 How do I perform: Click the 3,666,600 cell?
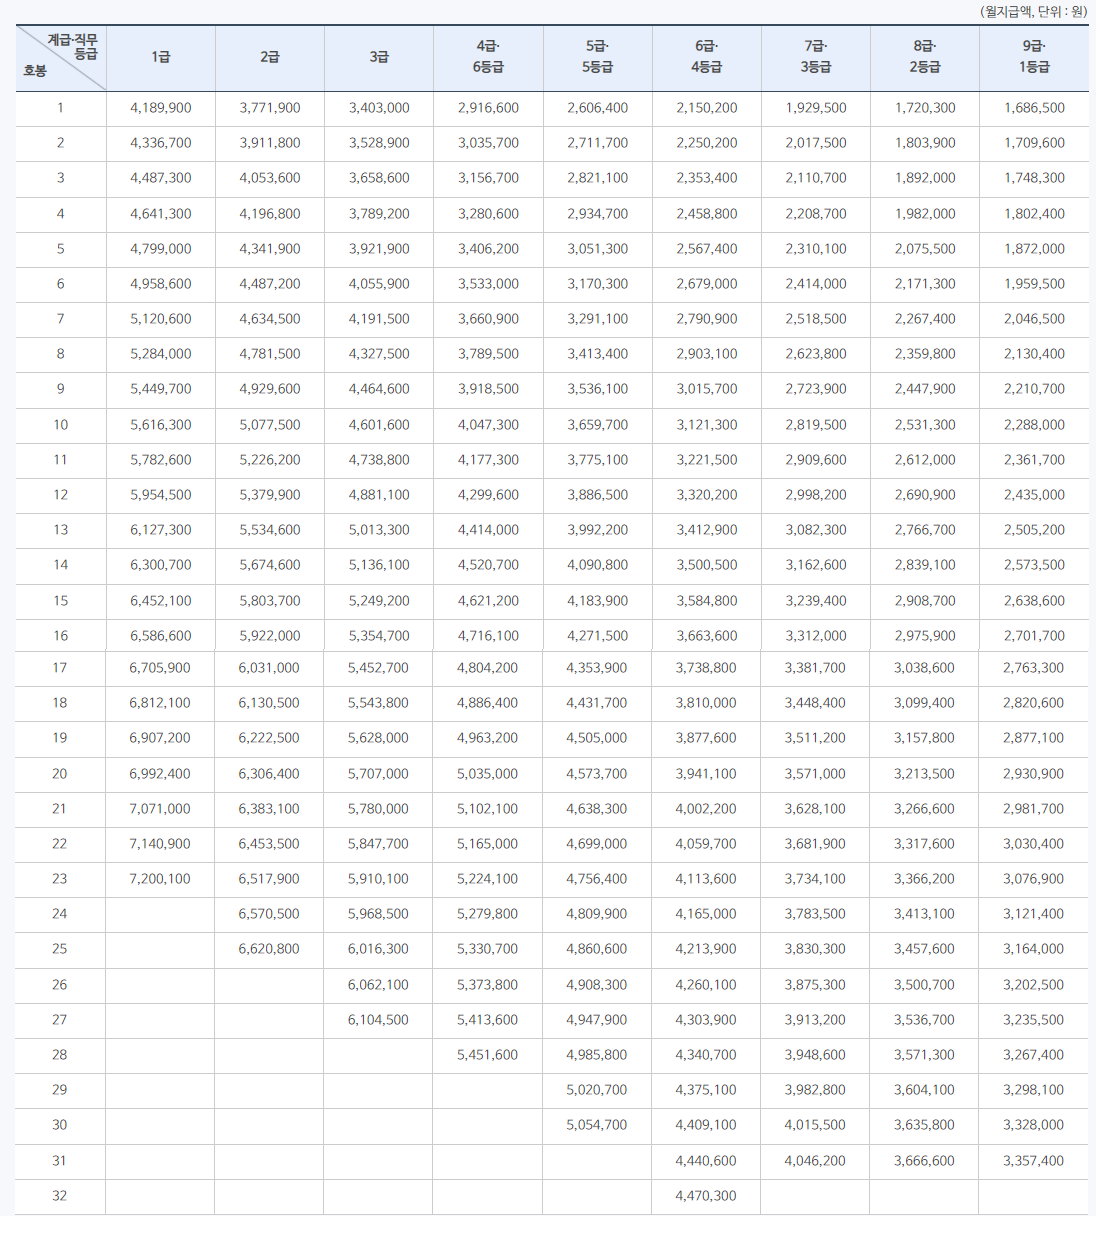coord(924,1161)
